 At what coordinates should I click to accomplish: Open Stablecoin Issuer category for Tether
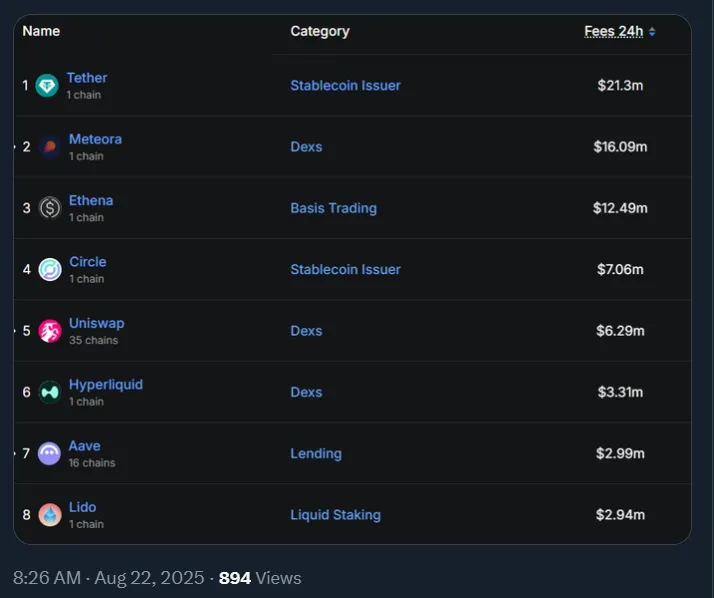[345, 86]
